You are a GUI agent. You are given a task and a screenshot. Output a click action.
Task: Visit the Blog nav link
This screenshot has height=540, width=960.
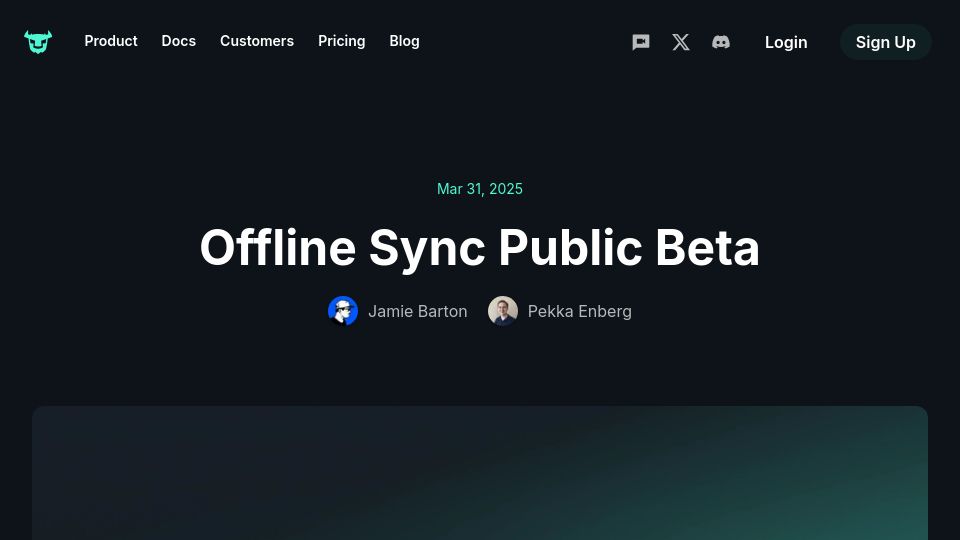click(405, 41)
